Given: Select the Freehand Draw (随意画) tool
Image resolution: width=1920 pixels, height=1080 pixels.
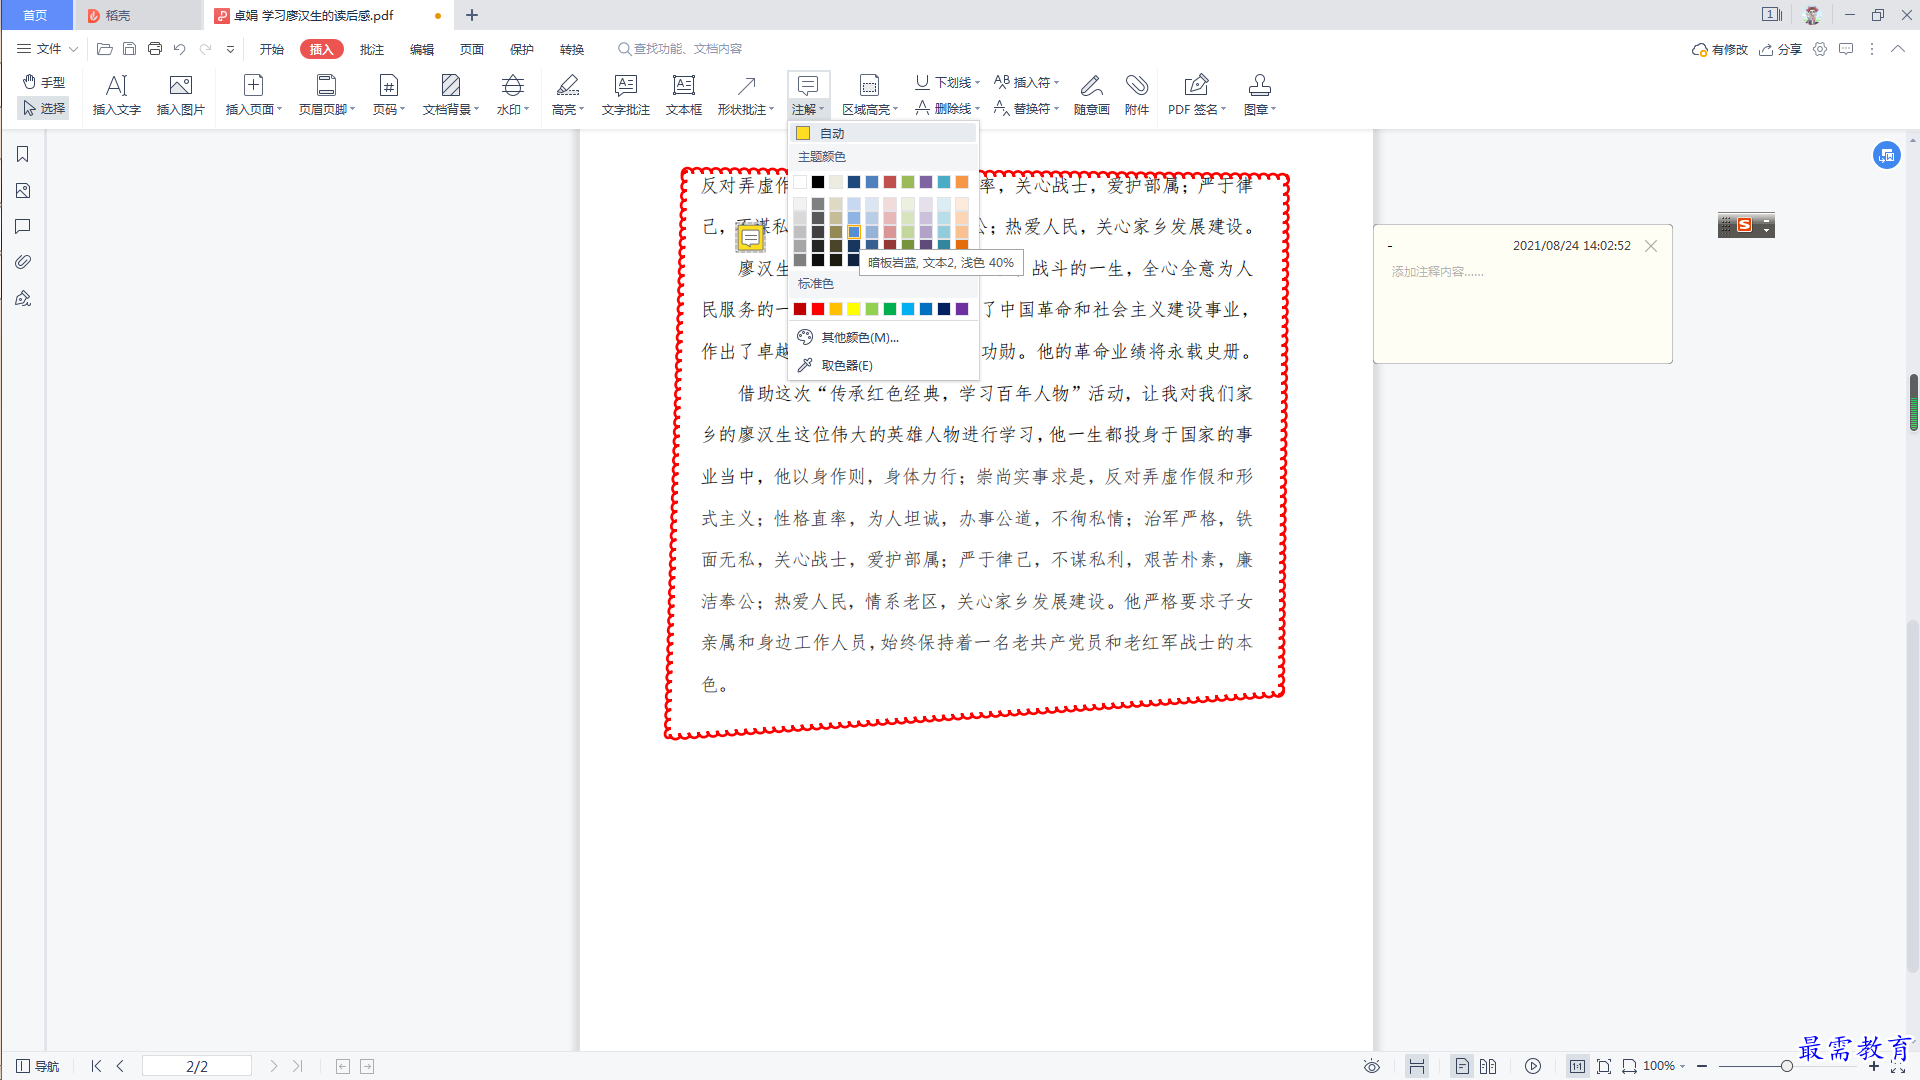Looking at the screenshot, I should [1092, 95].
